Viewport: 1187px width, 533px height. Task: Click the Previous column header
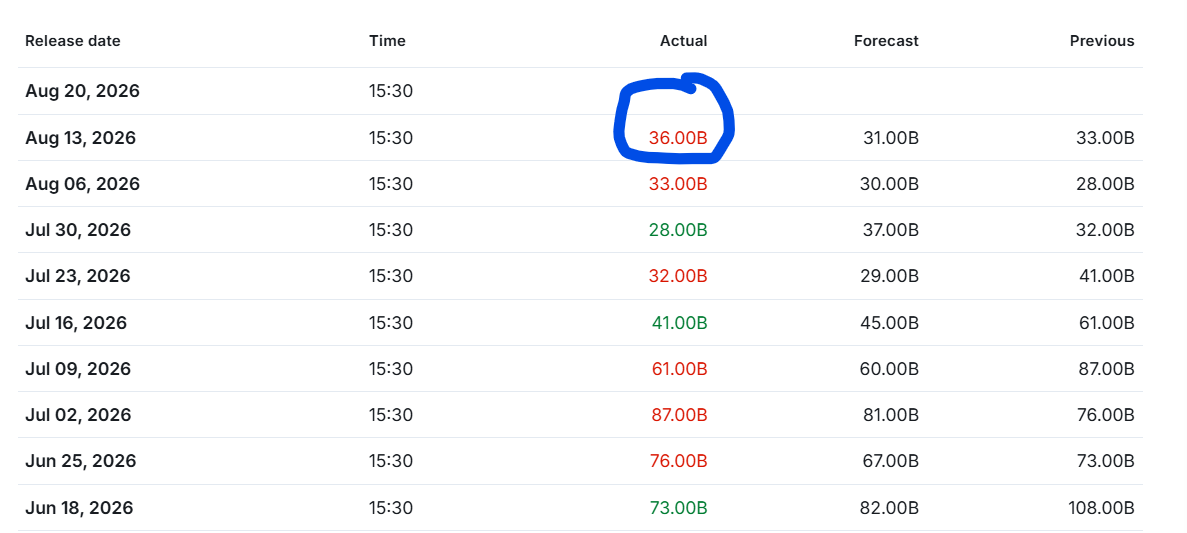(1102, 41)
